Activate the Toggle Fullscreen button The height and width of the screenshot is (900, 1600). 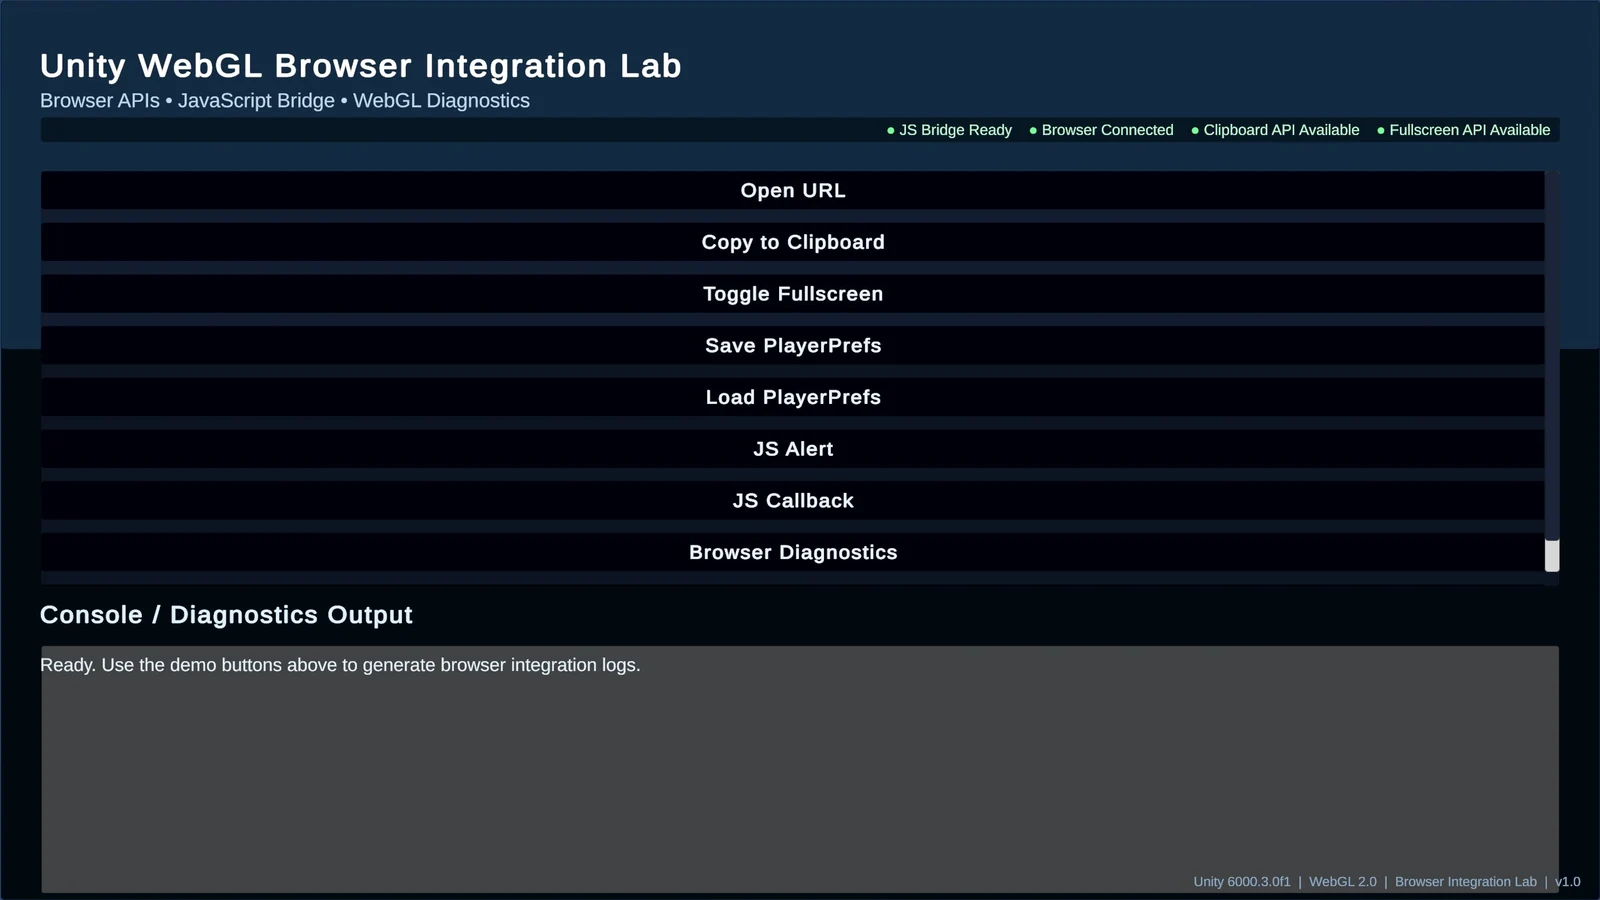coord(792,294)
